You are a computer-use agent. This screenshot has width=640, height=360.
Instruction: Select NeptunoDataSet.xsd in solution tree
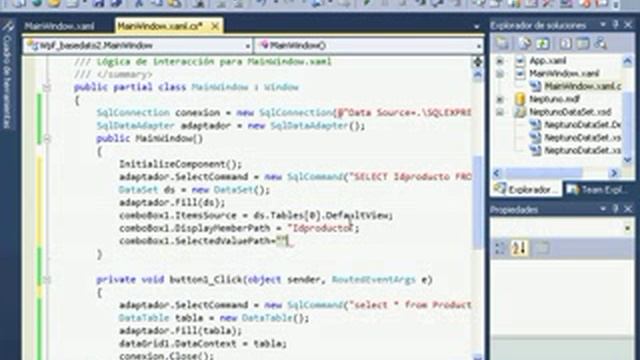pos(570,112)
